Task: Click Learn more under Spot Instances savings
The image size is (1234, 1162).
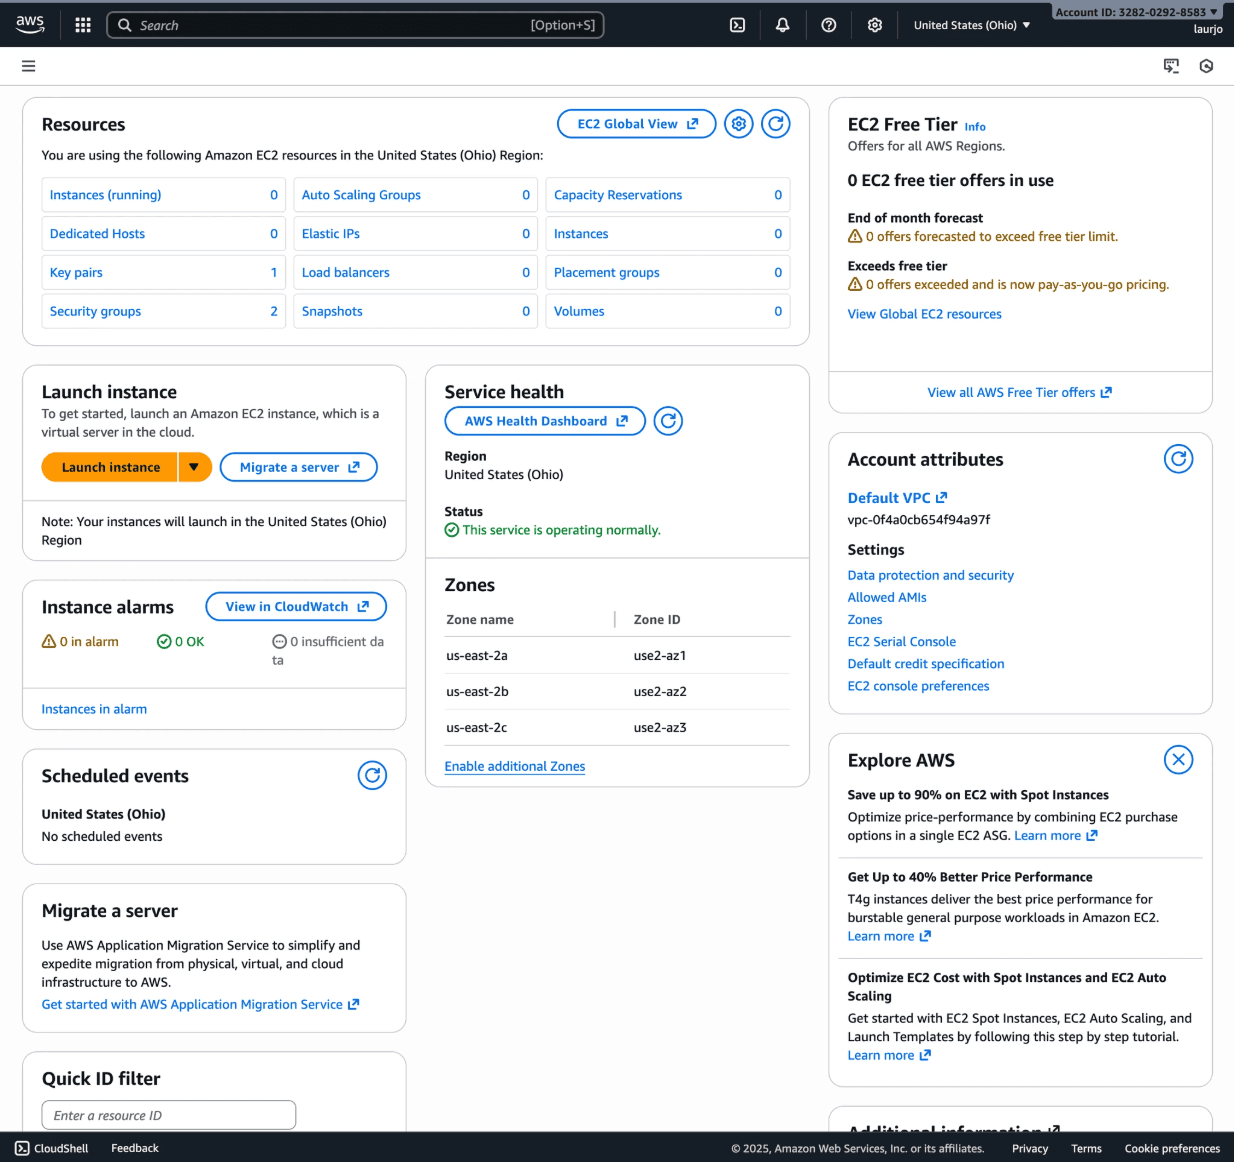Action: coord(1056,836)
